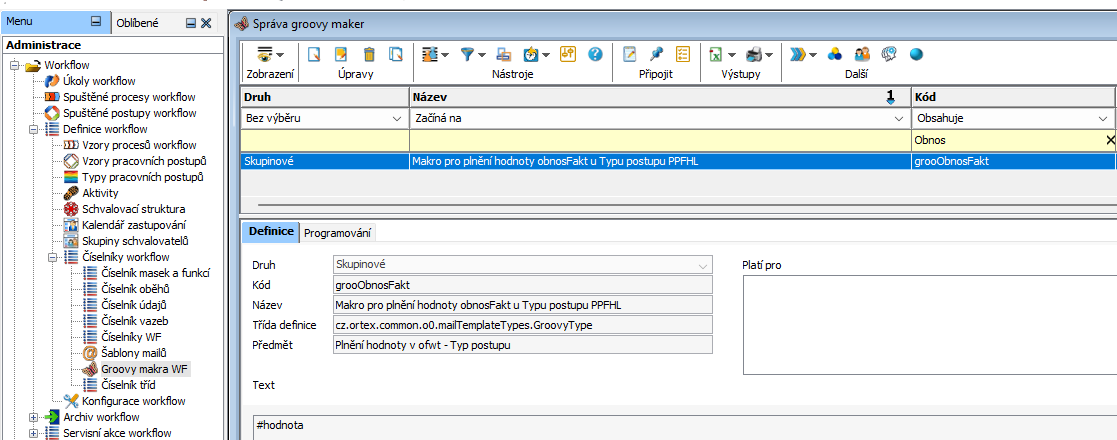Image resolution: width=1117 pixels, height=440 pixels.
Task: Expand the Archiv workflow tree node
Action: (x=34, y=417)
